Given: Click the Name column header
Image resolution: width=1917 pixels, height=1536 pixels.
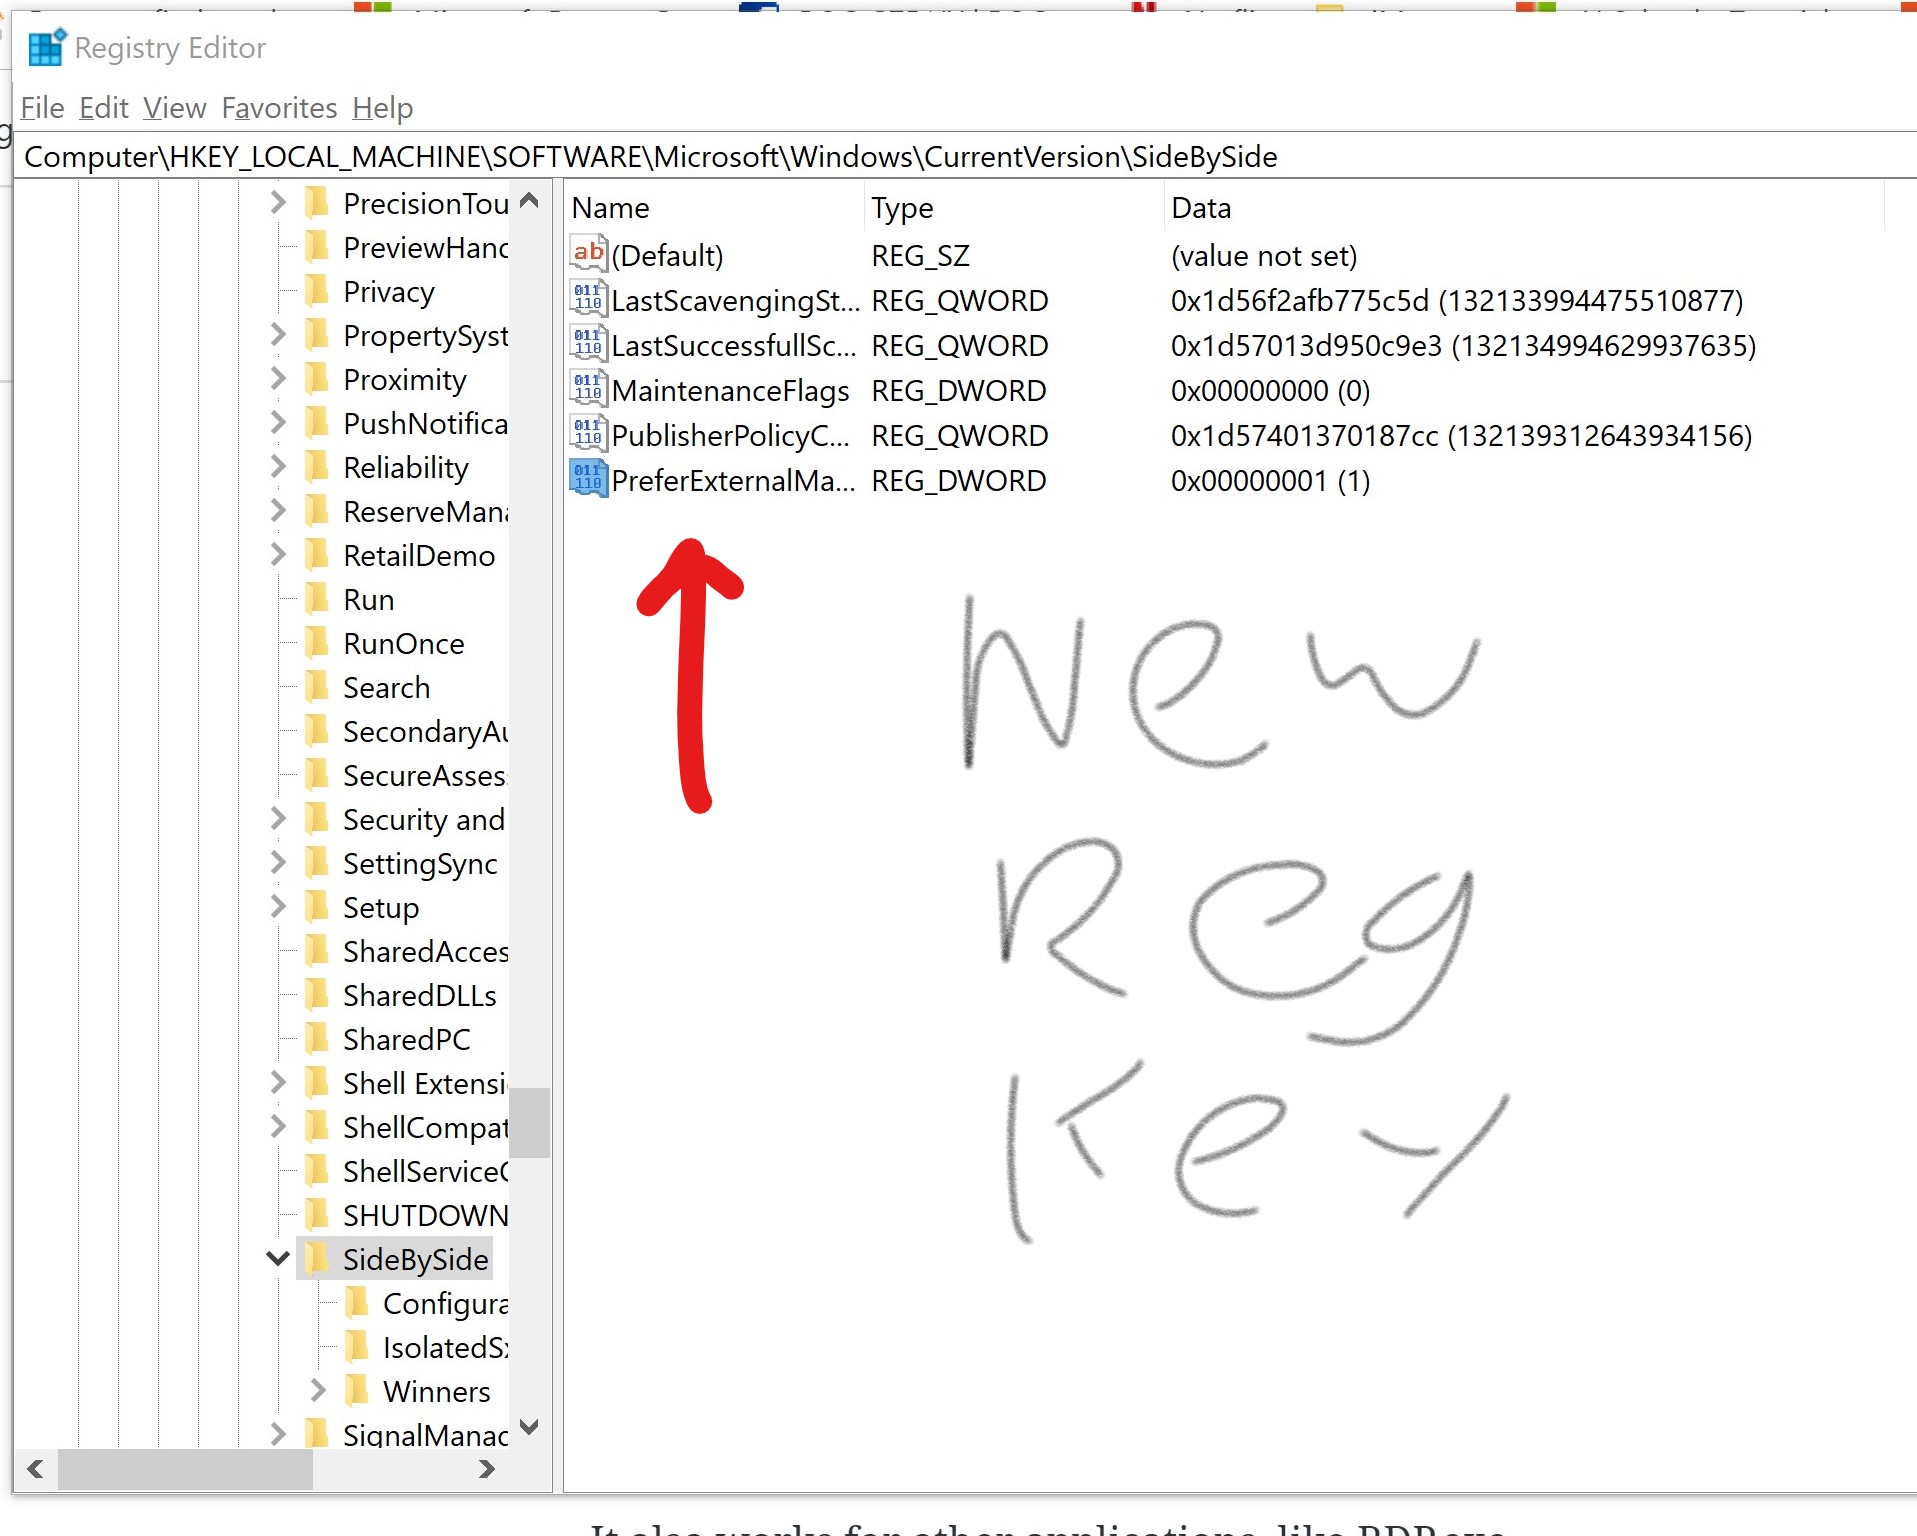Looking at the screenshot, I should click(x=714, y=208).
